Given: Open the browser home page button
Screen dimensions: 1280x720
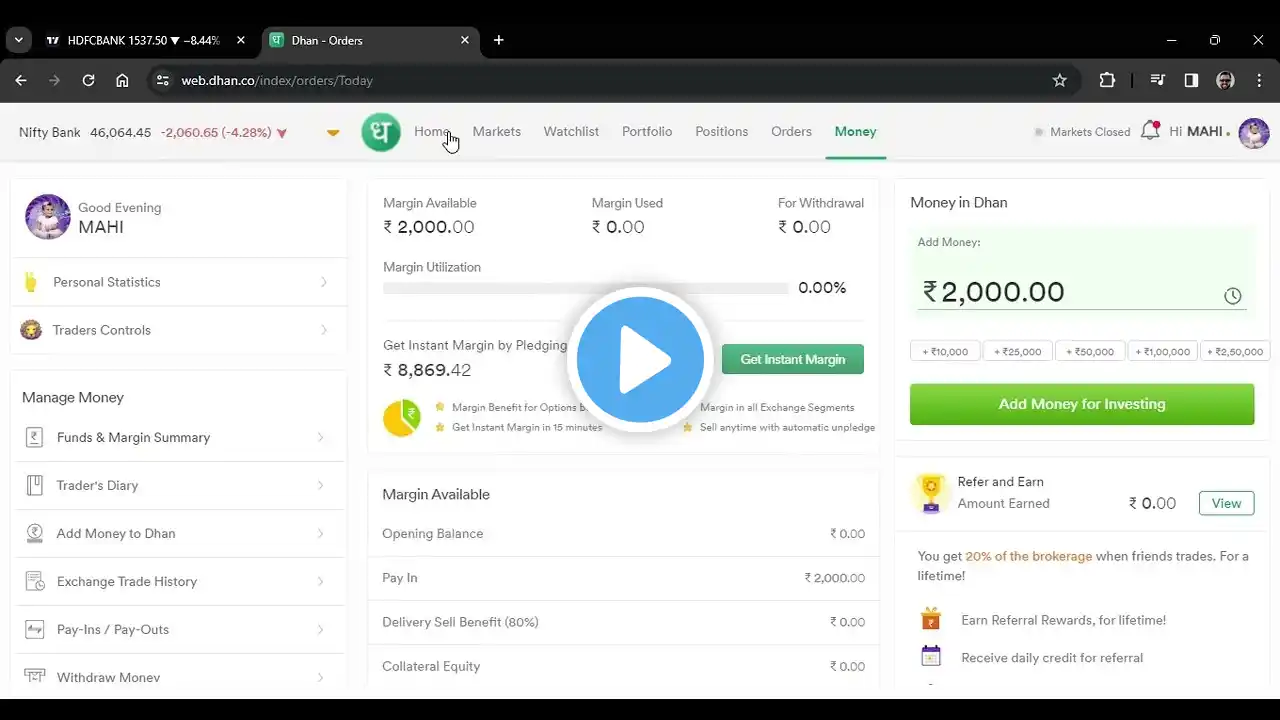Looking at the screenshot, I should (x=122, y=80).
